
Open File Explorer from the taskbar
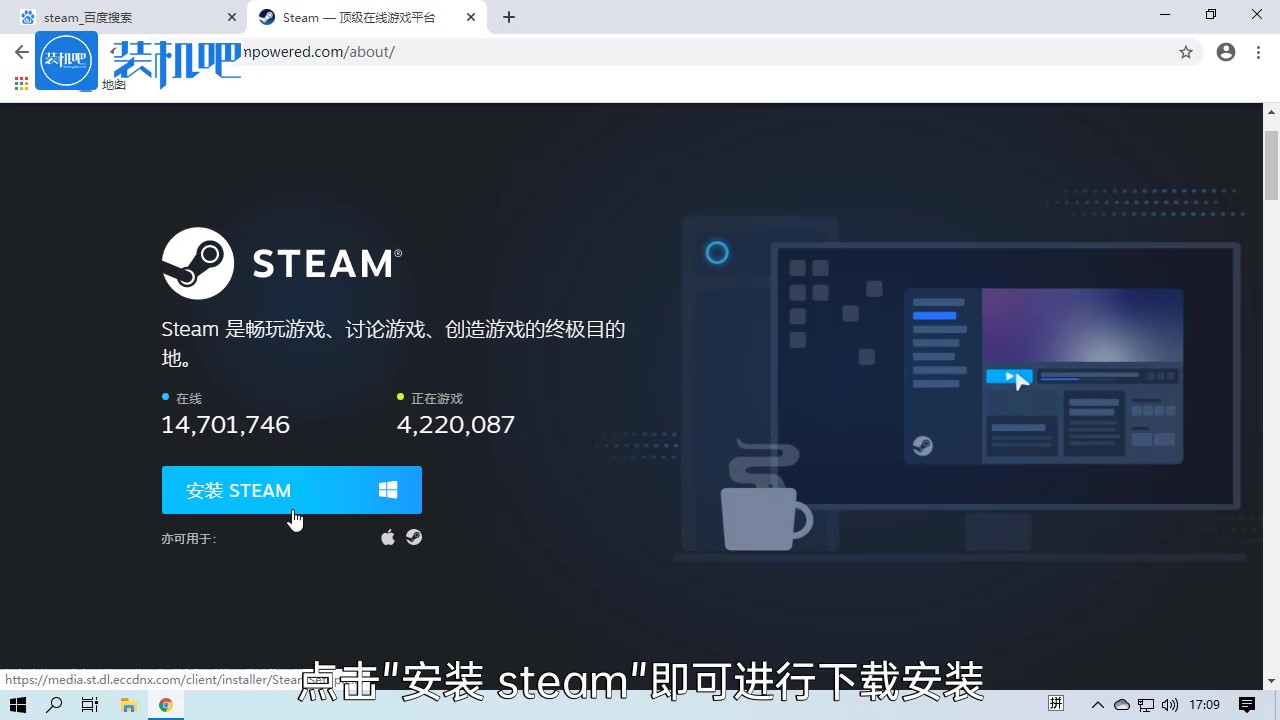[x=128, y=705]
